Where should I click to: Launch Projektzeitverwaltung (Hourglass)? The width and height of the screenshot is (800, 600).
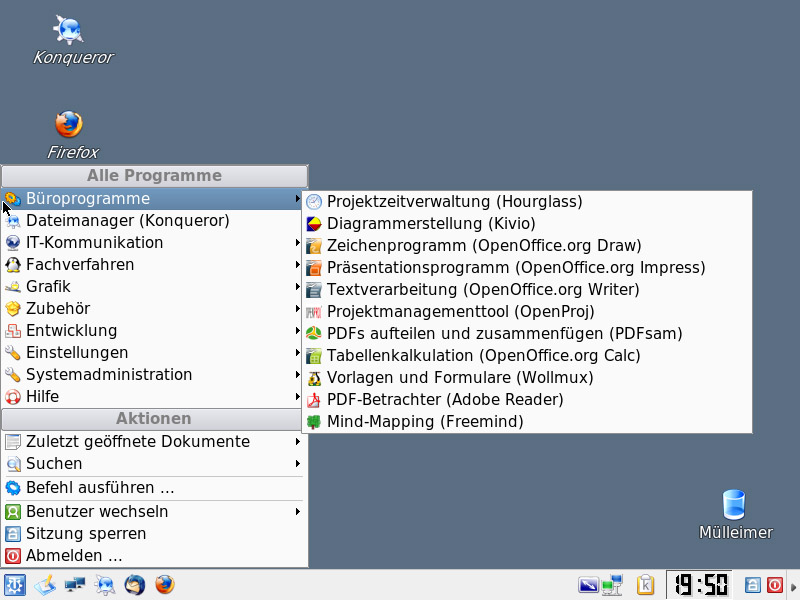point(527,202)
